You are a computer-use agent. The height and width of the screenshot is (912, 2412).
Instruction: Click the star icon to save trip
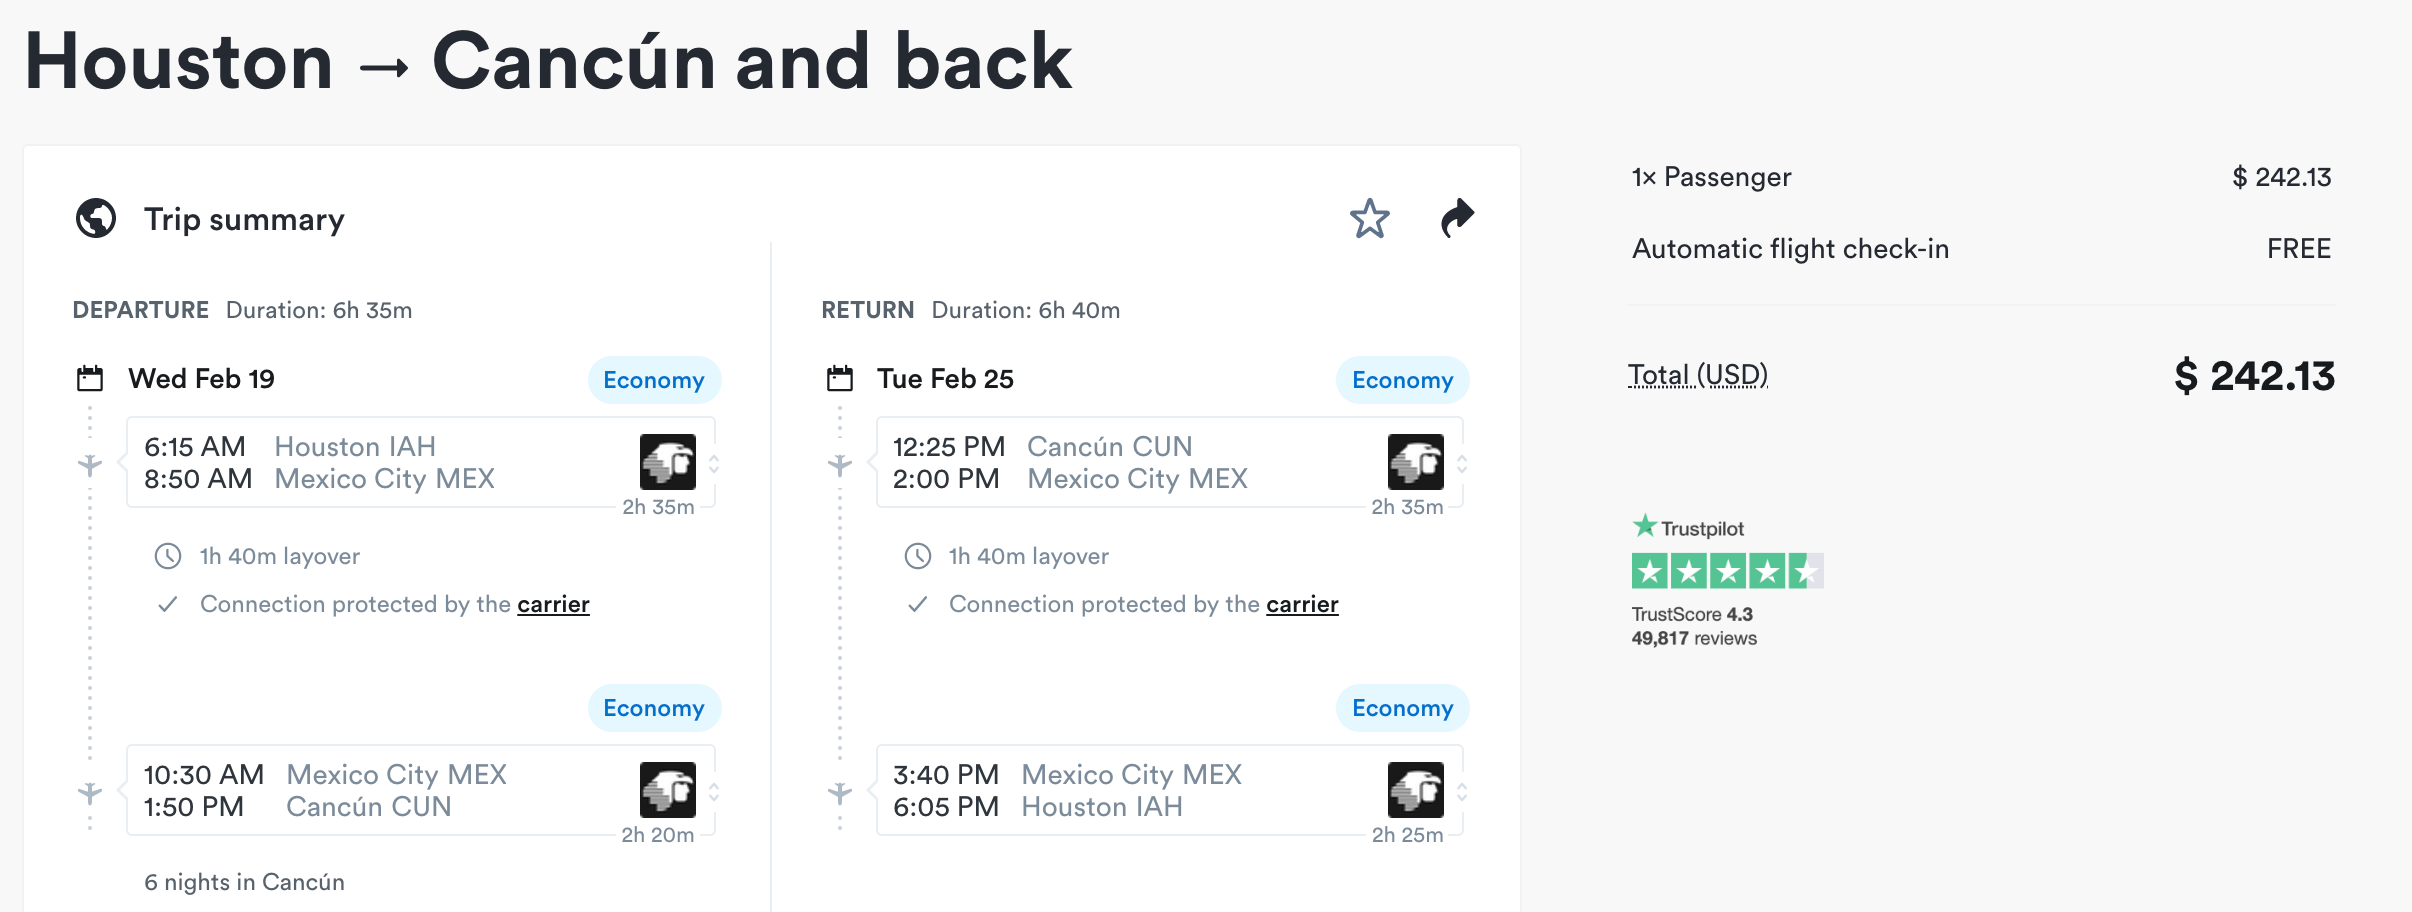point(1369,219)
